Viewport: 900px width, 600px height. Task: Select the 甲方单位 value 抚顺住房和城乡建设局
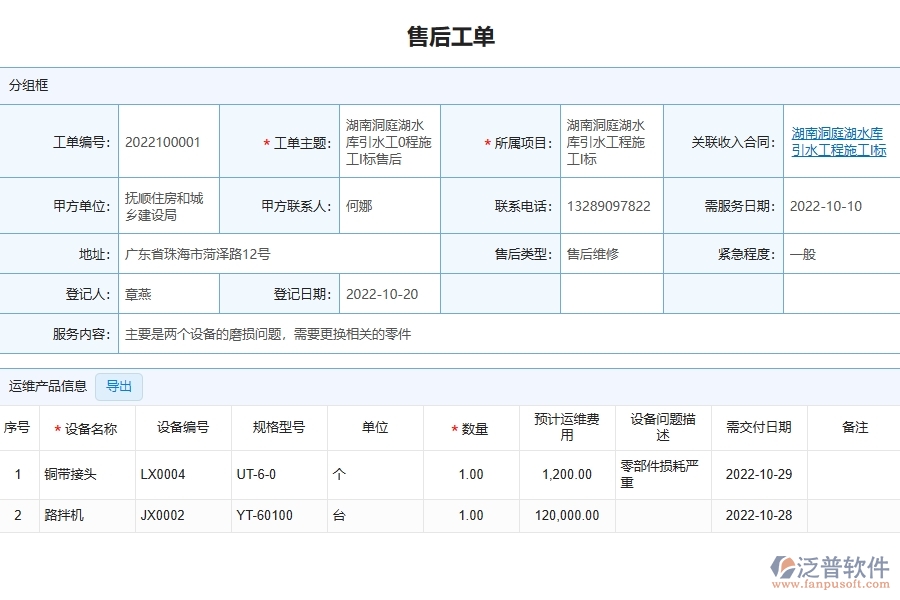click(163, 205)
